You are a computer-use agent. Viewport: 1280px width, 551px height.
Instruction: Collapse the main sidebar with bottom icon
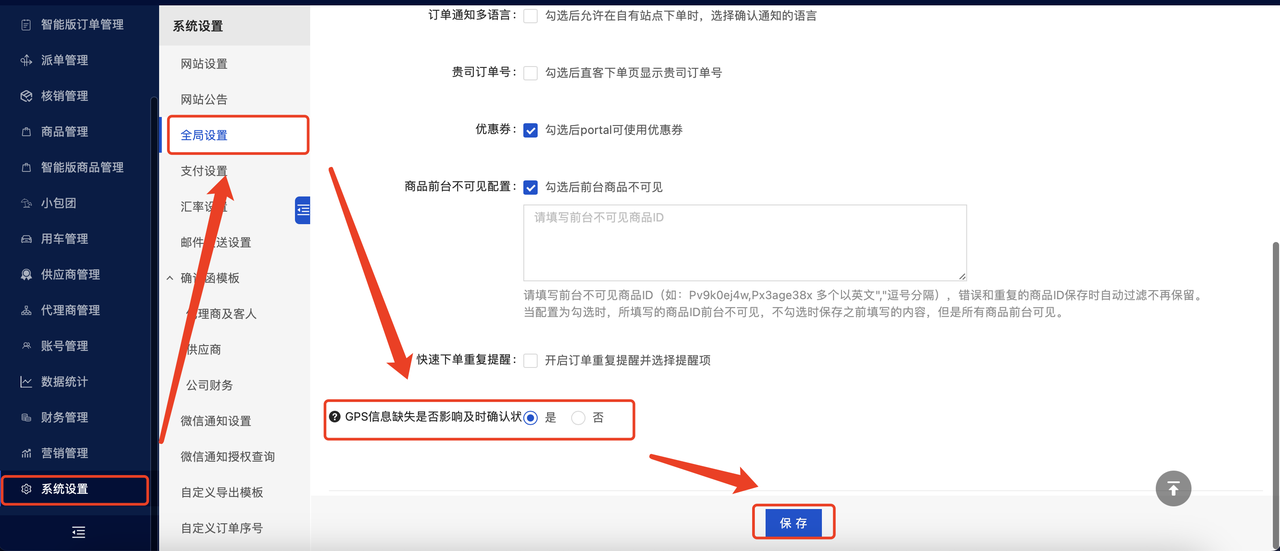[79, 532]
